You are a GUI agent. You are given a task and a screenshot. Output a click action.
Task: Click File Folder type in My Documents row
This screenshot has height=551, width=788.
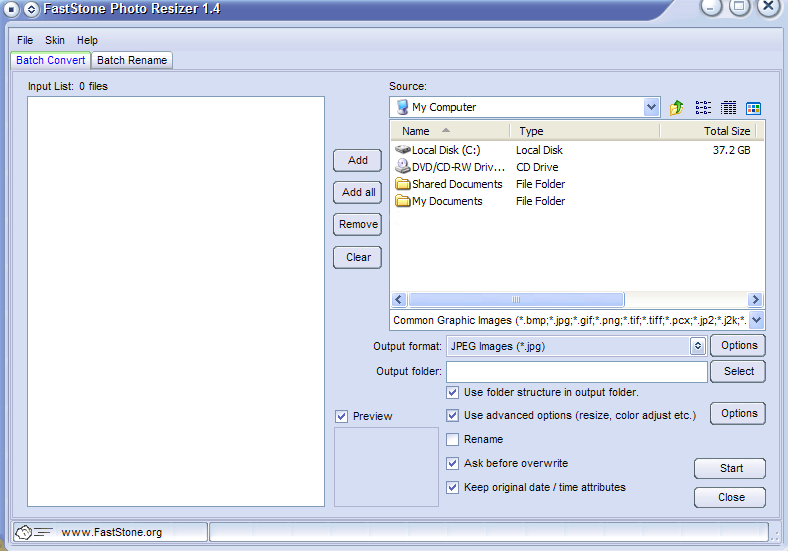(540, 201)
